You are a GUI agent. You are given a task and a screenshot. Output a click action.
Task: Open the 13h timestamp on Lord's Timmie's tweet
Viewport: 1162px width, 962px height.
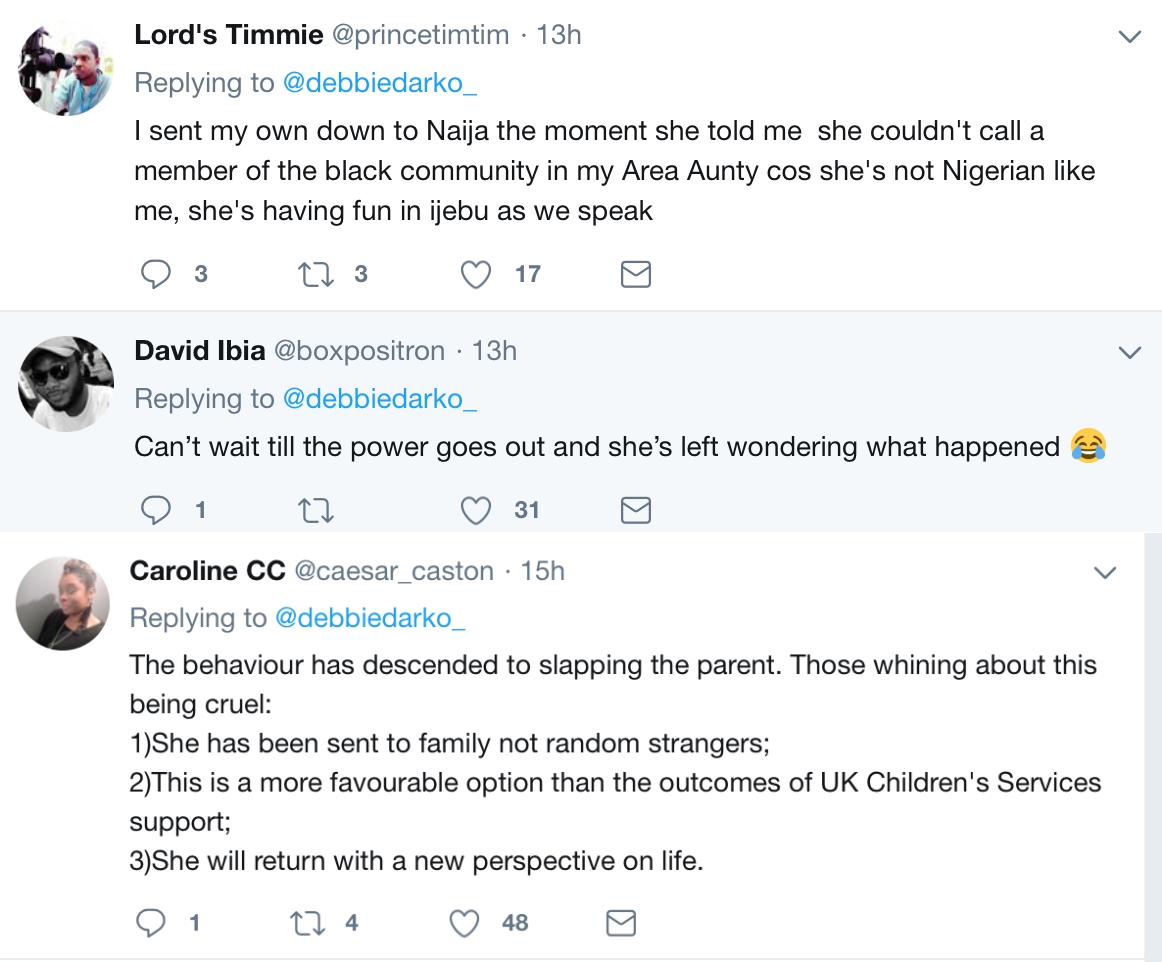point(559,35)
